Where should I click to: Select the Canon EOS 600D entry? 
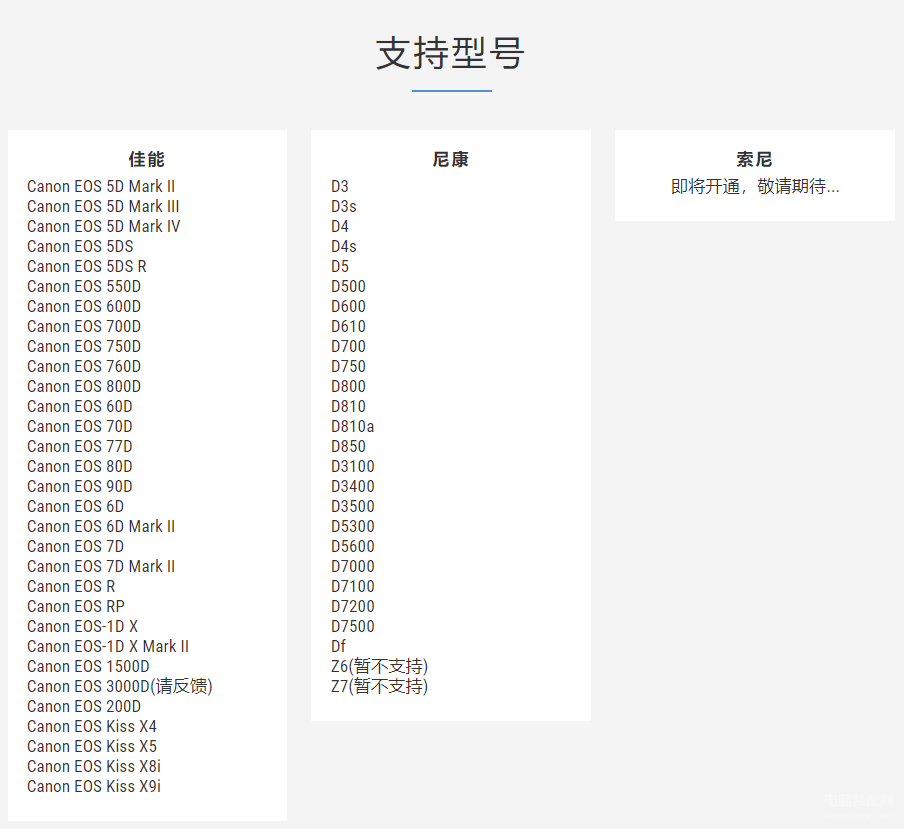pyautogui.click(x=84, y=306)
